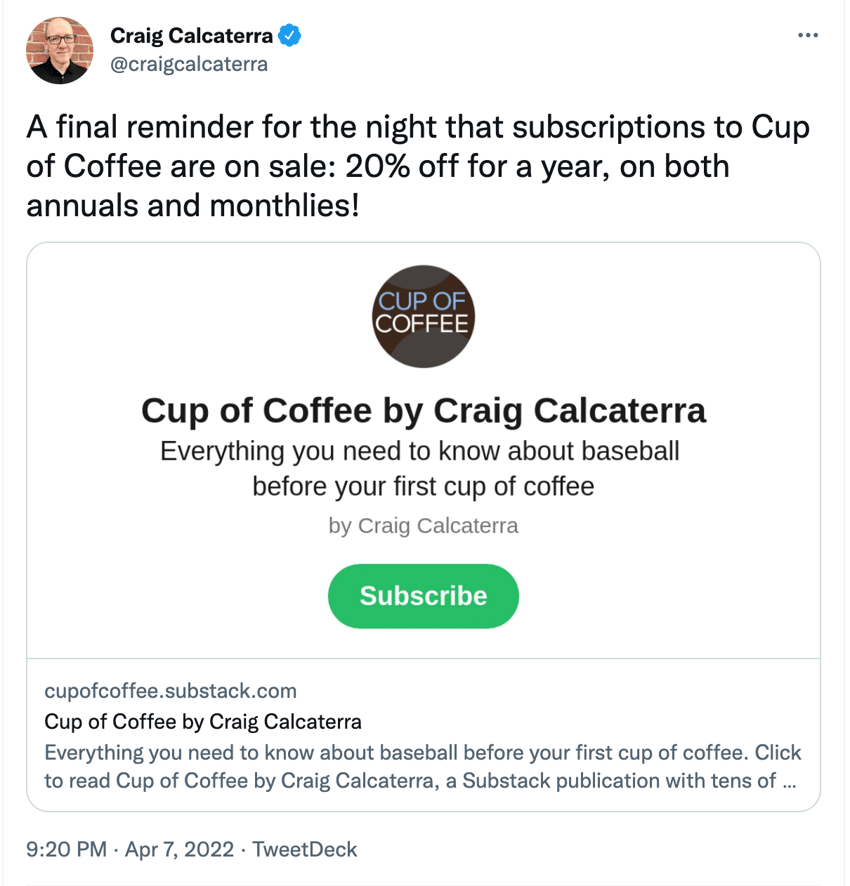Click the Cup of Coffee circular logo
This screenshot has height=886, width=850.
point(423,316)
